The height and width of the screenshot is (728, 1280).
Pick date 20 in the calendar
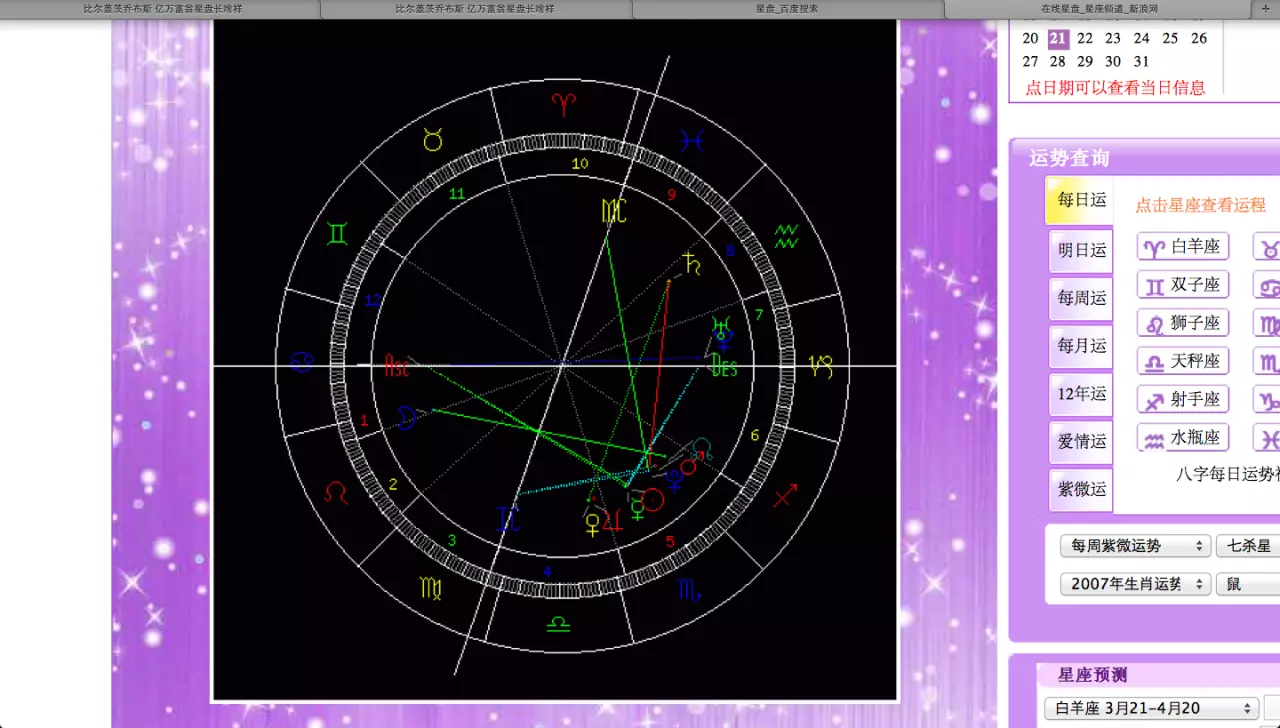tap(1030, 38)
